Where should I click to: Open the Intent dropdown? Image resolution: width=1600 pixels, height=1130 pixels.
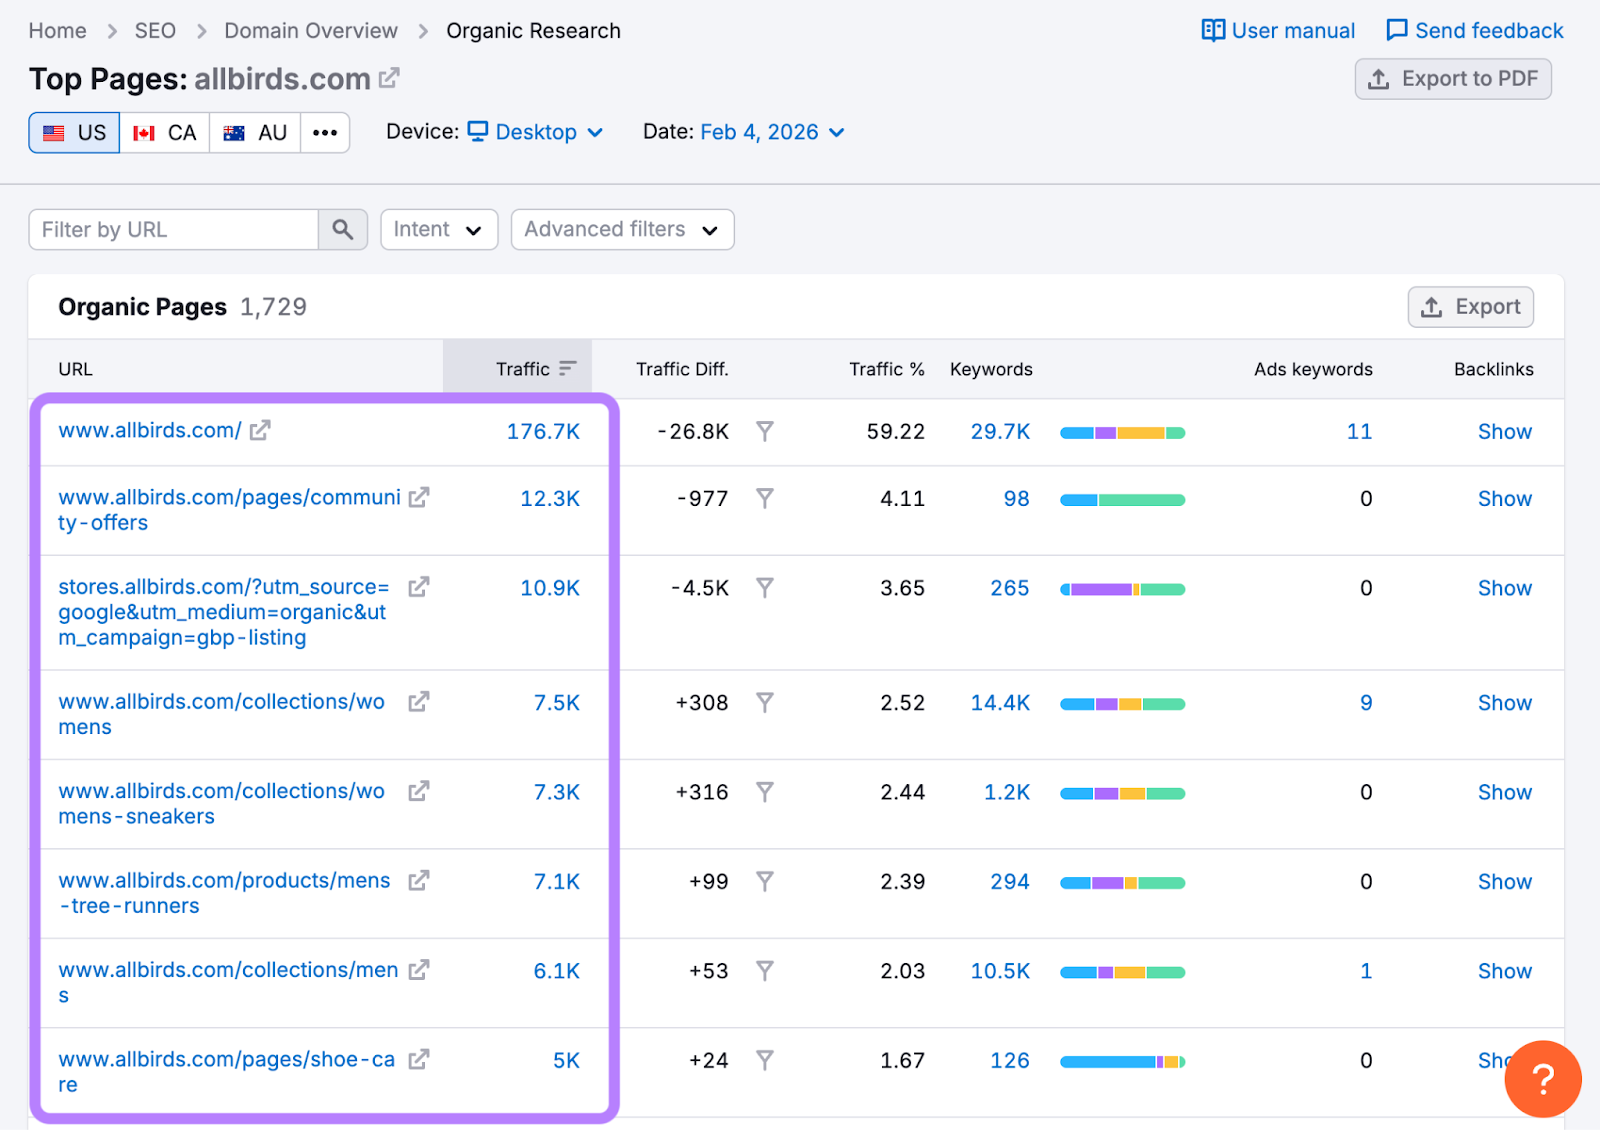(438, 229)
